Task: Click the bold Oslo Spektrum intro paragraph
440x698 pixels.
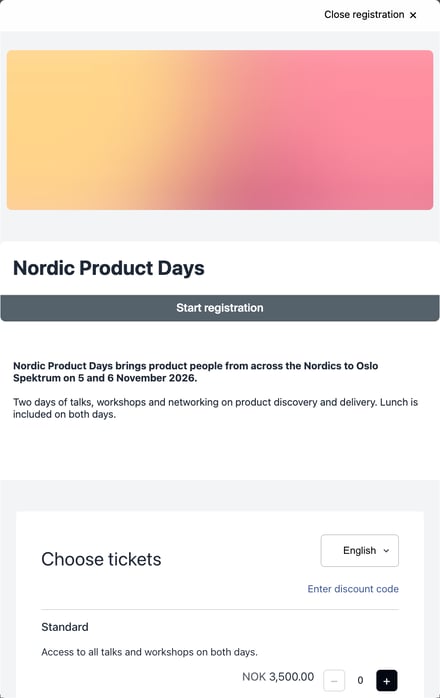Action: (196, 372)
